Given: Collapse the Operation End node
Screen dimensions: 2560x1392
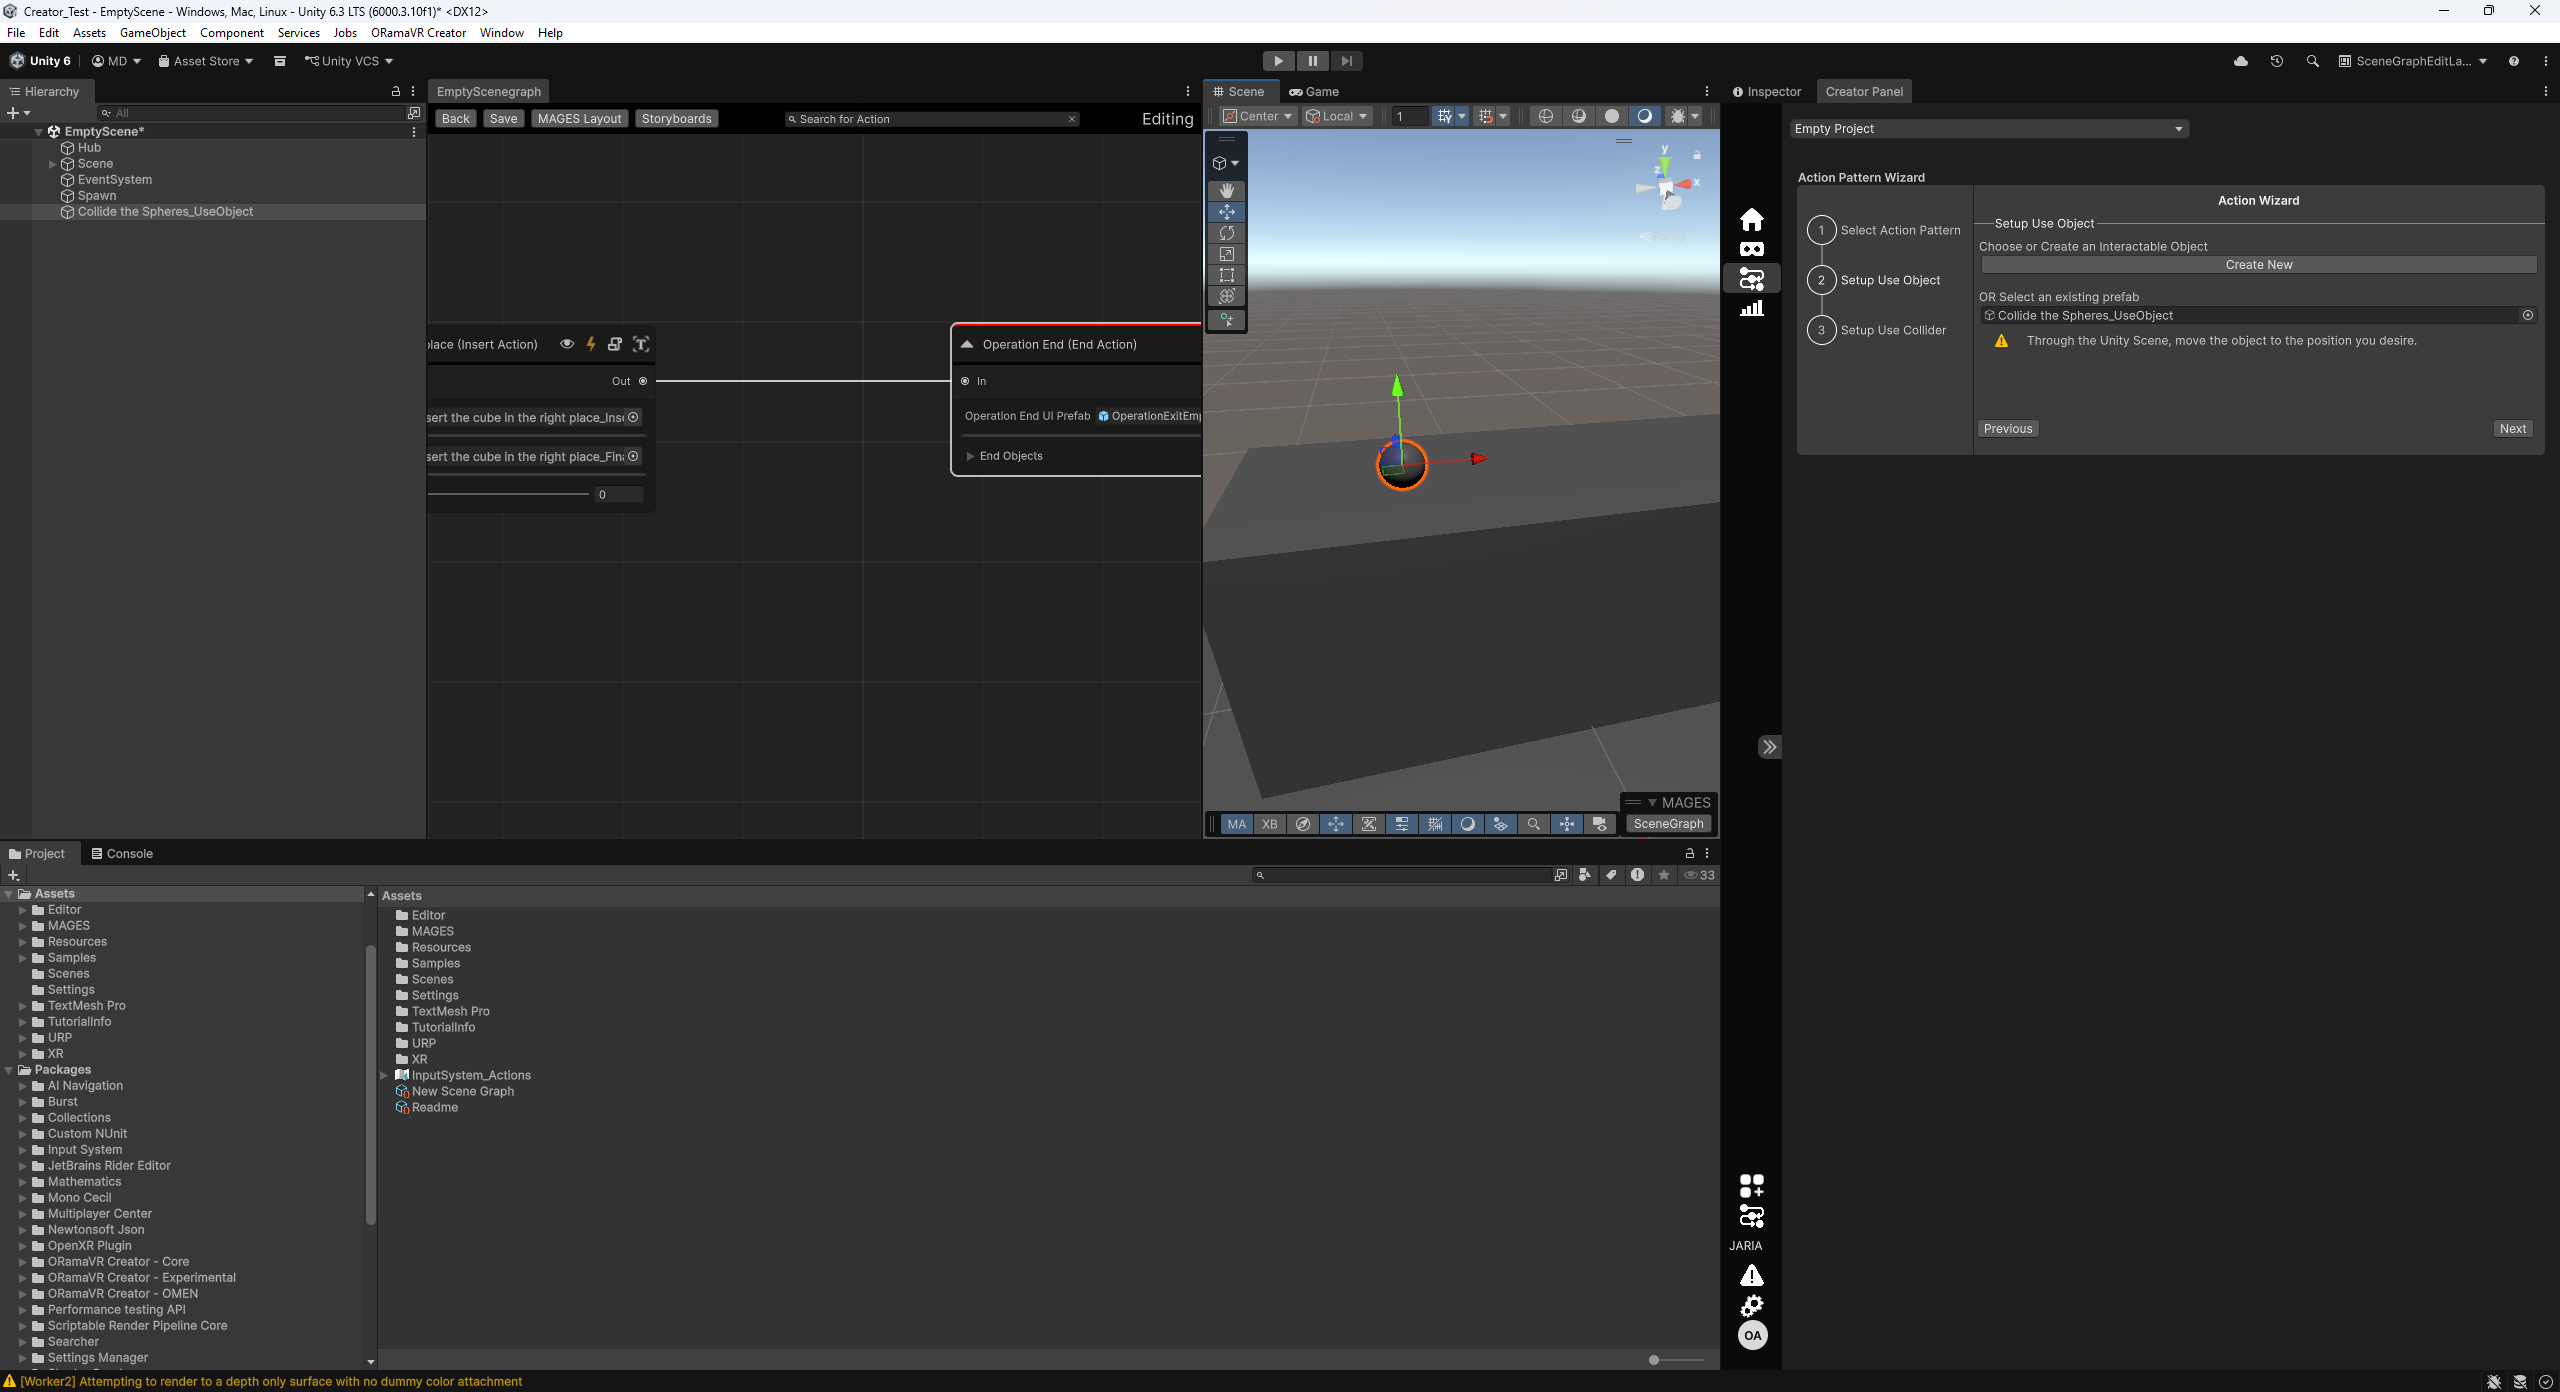Looking at the screenshot, I should (967, 344).
